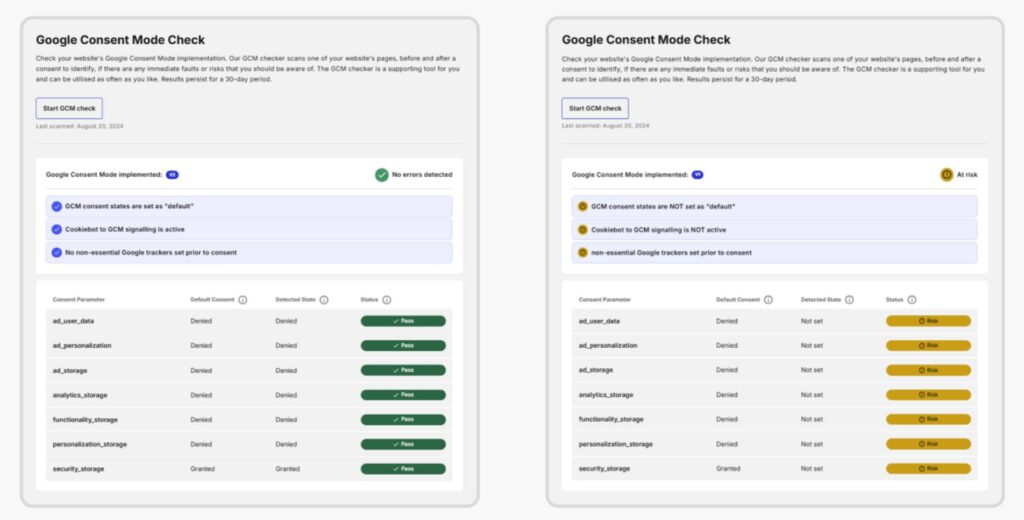This screenshot has height=520, width=1024.
Task: Click Risk badge for functionality_storage
Action: [928, 419]
